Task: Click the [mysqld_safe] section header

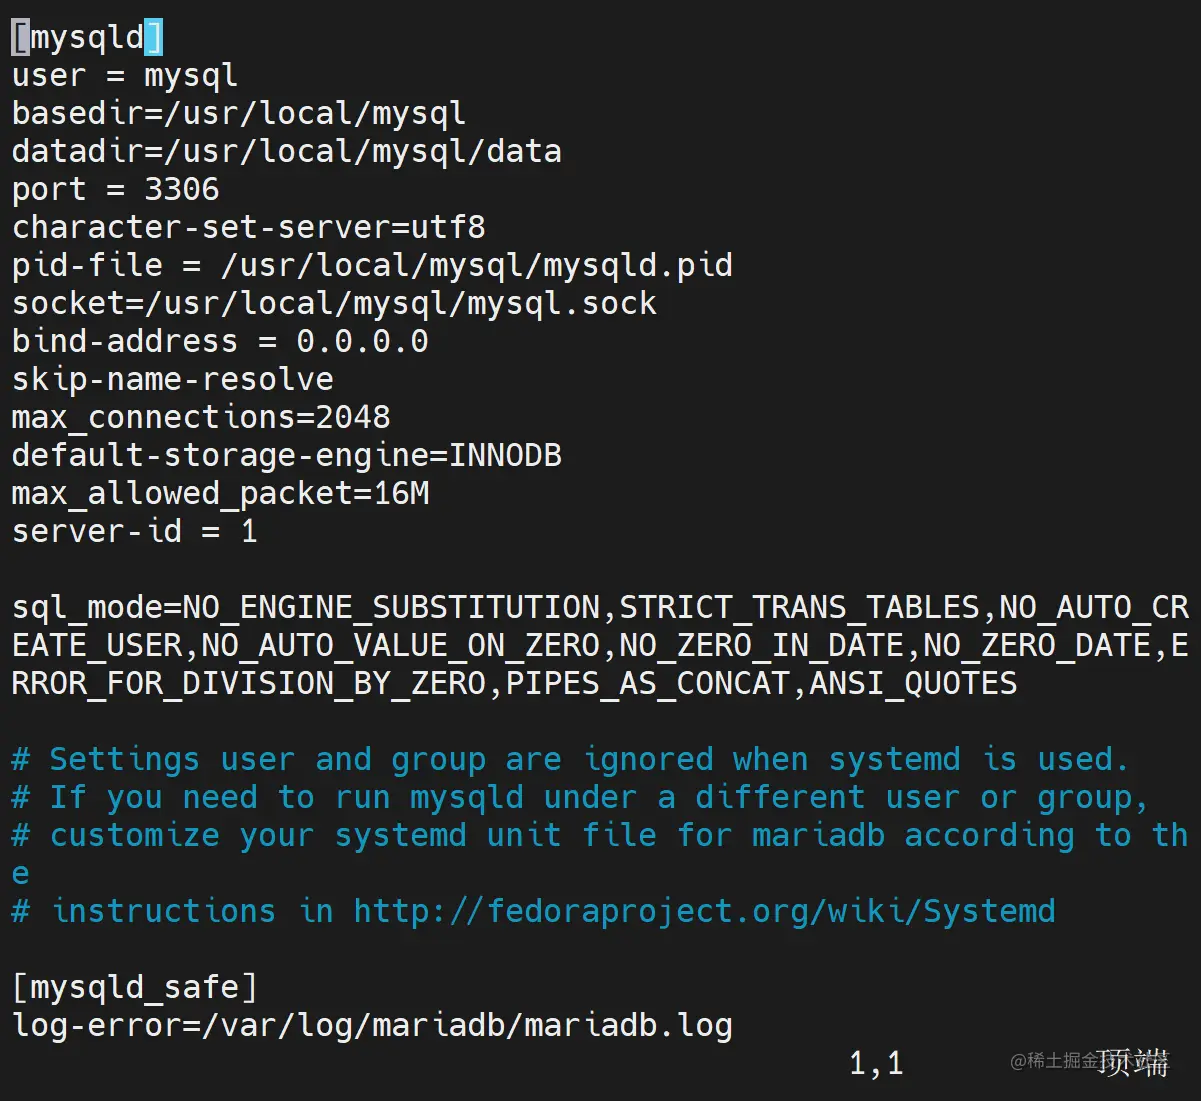Action: (134, 988)
